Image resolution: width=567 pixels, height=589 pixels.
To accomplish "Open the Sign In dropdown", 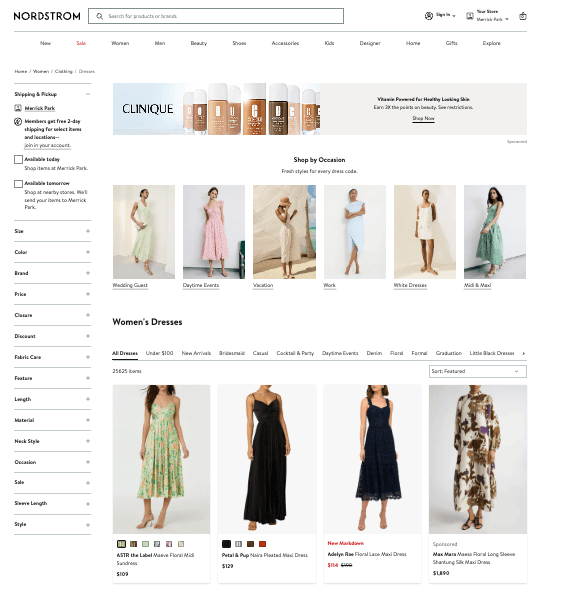I will coord(446,15).
